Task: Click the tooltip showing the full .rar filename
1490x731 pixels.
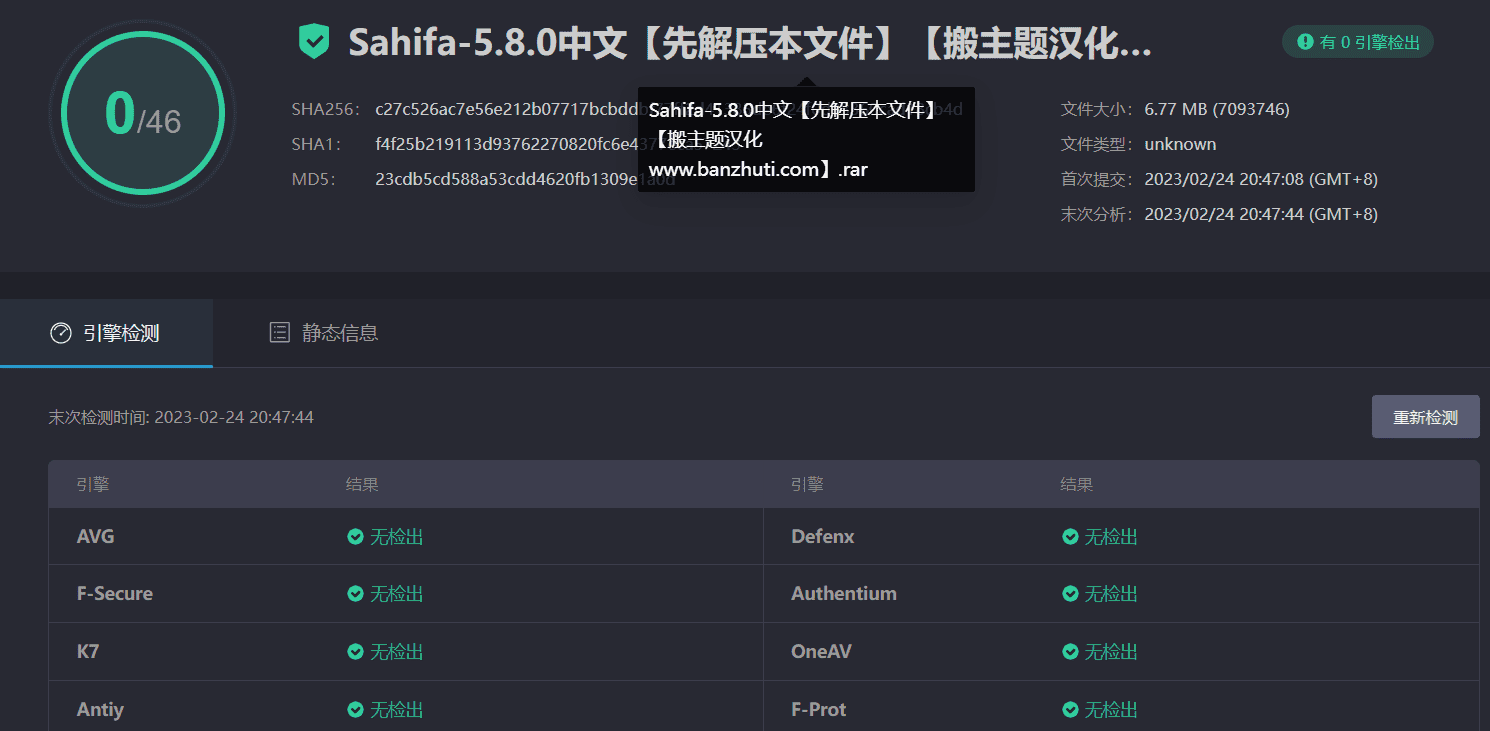Action: (x=806, y=140)
